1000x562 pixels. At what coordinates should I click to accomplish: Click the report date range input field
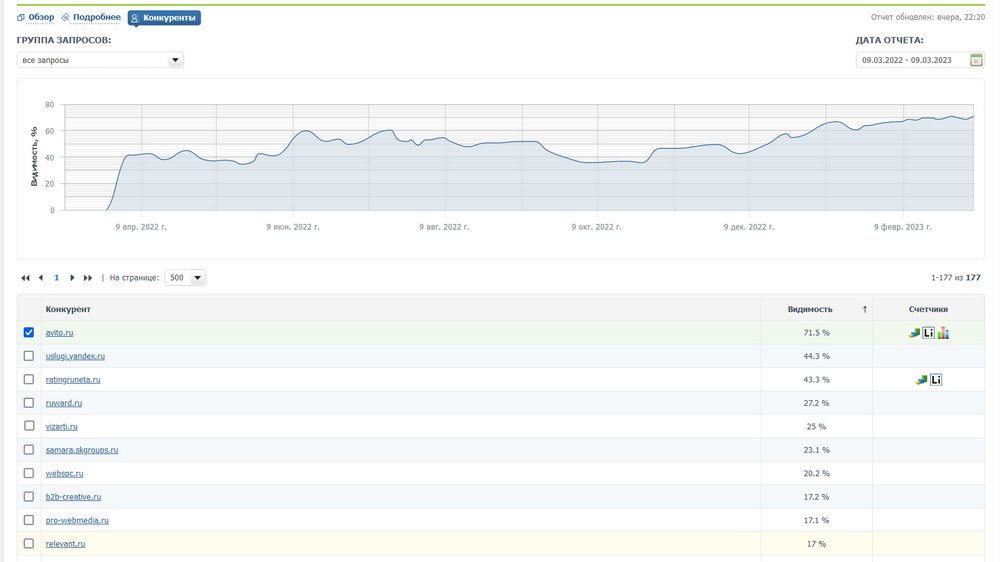[912, 60]
